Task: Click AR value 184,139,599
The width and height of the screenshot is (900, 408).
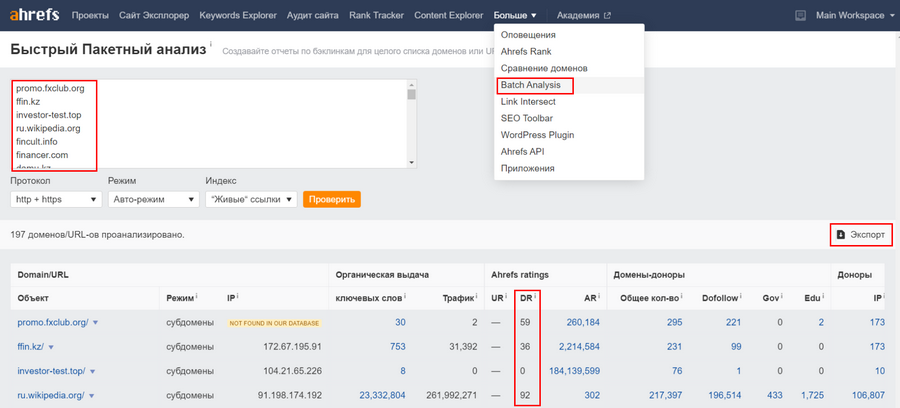Action: click(x=575, y=372)
